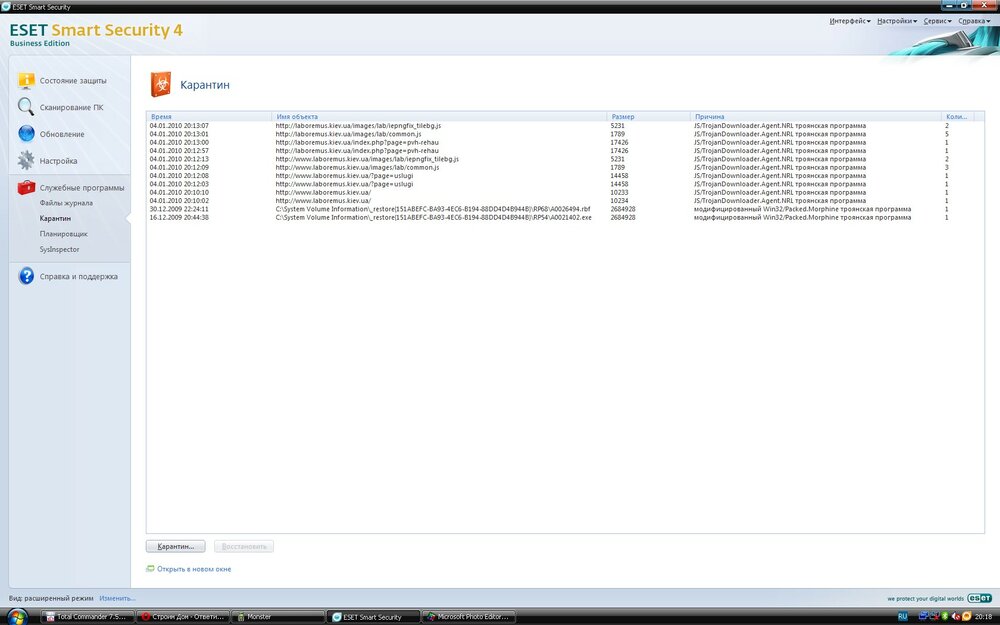Screen dimensions: 1000x625
Task: Switch to Monster taskbar button
Action: click(277, 617)
